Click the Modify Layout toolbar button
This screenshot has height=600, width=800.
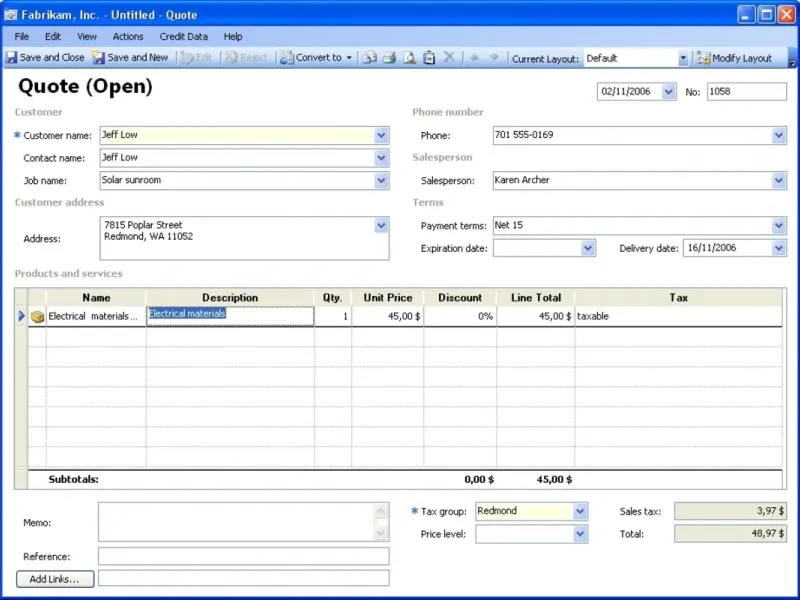coord(734,58)
